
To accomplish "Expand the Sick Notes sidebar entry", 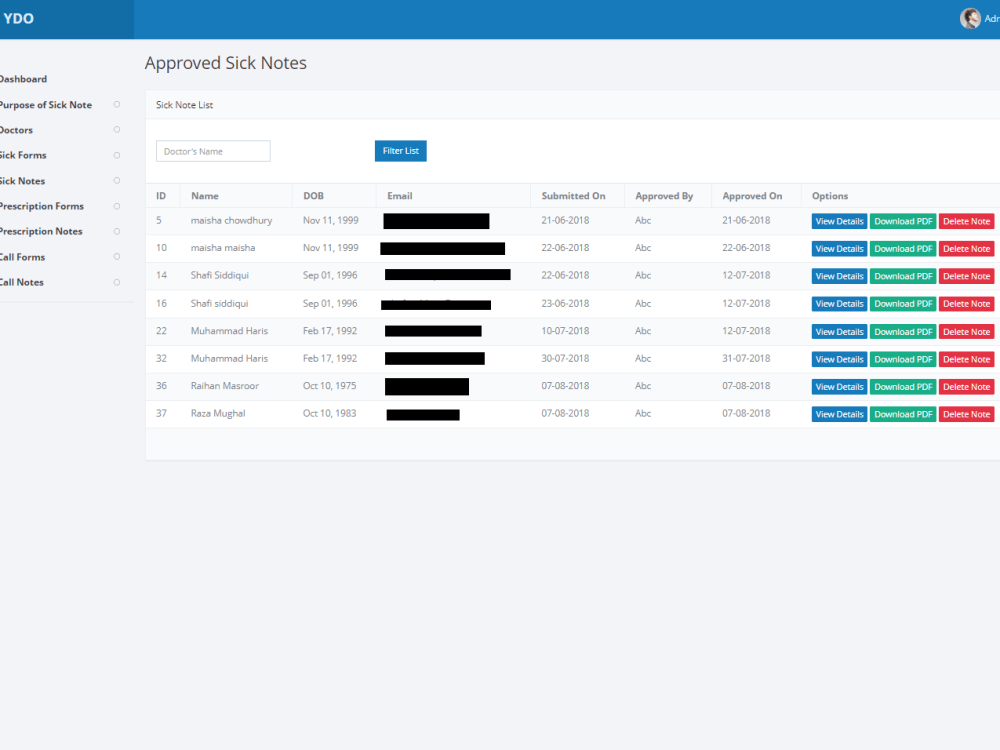I will coord(23,181).
